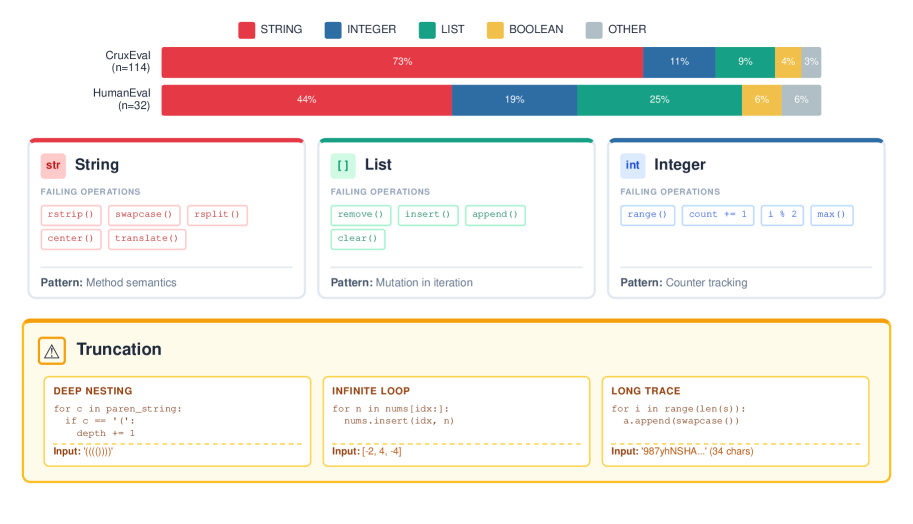Click the yellow BOOLEAN legend swatch
The height and width of the screenshot is (524, 913).
pyautogui.click(x=495, y=30)
